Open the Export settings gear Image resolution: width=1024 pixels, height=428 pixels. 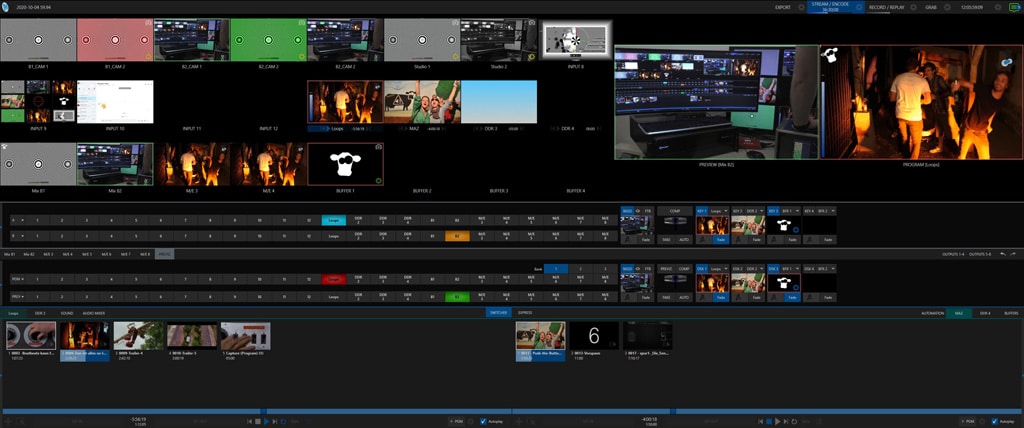point(800,7)
